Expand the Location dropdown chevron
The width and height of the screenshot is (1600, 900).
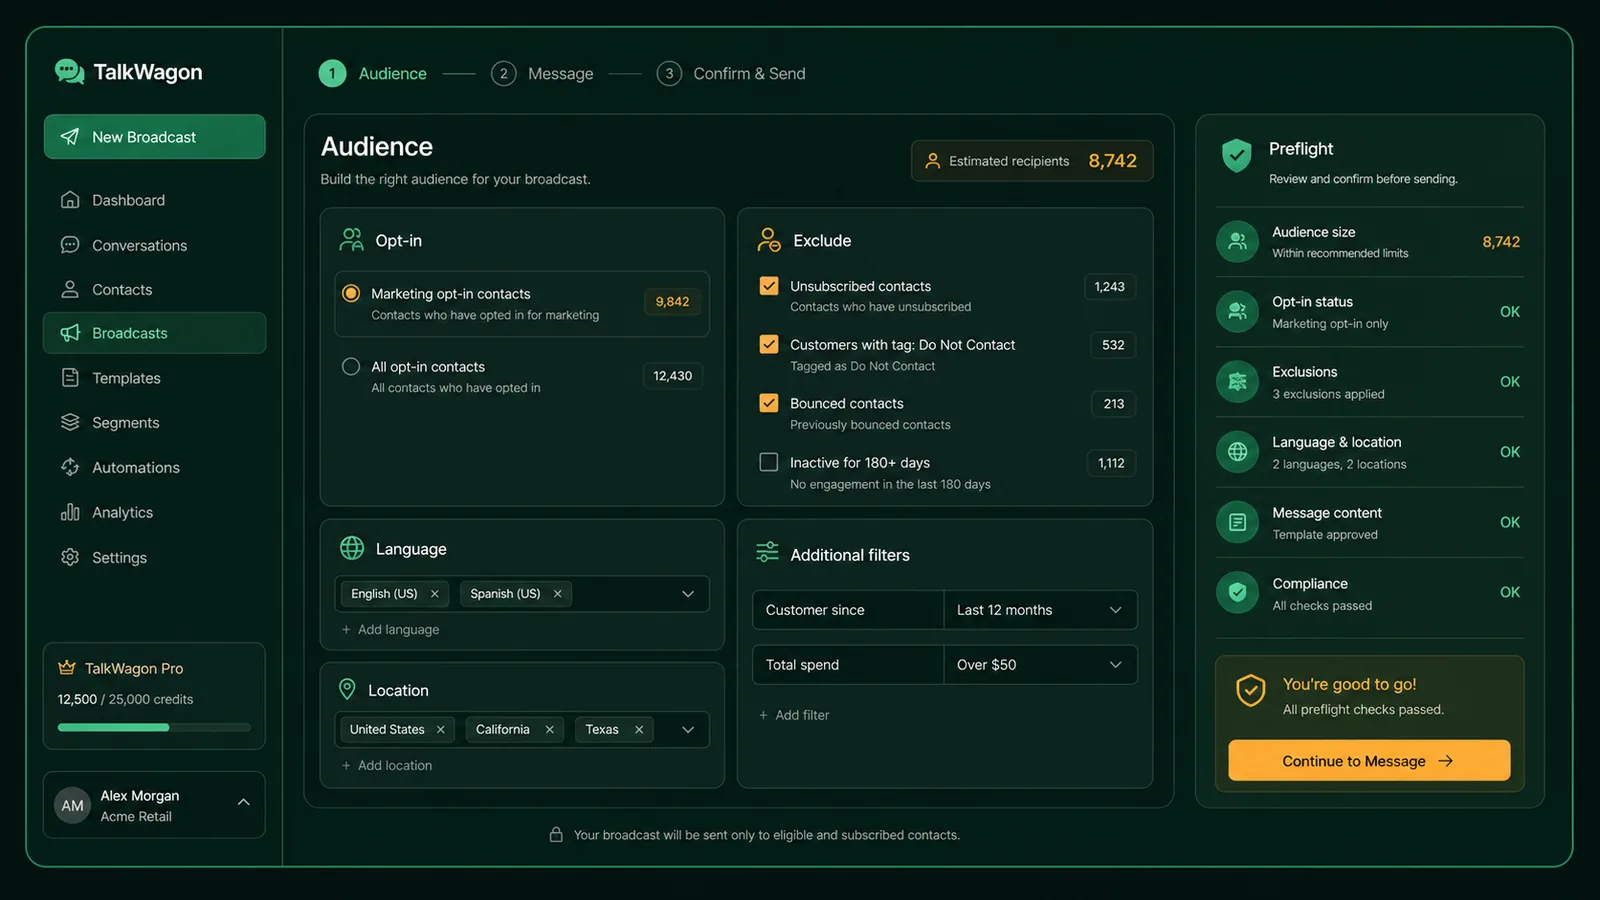[688, 730]
